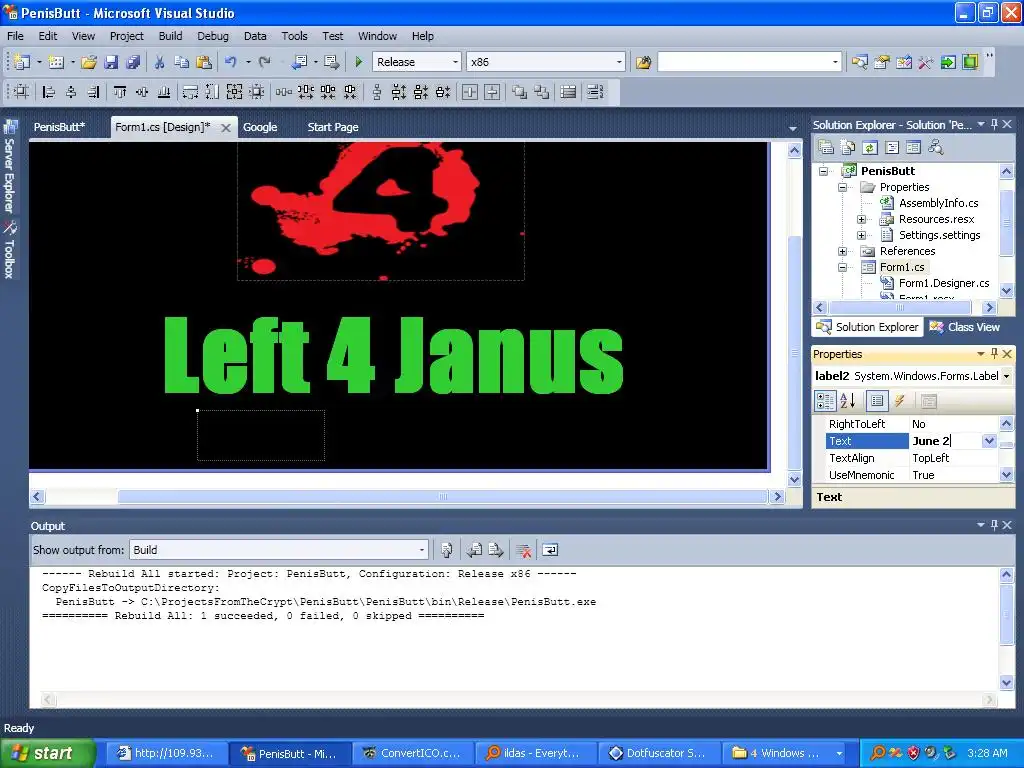Image resolution: width=1024 pixels, height=768 pixels.
Task: Toggle Alphabetical sort in Properties panel
Action: click(x=848, y=401)
